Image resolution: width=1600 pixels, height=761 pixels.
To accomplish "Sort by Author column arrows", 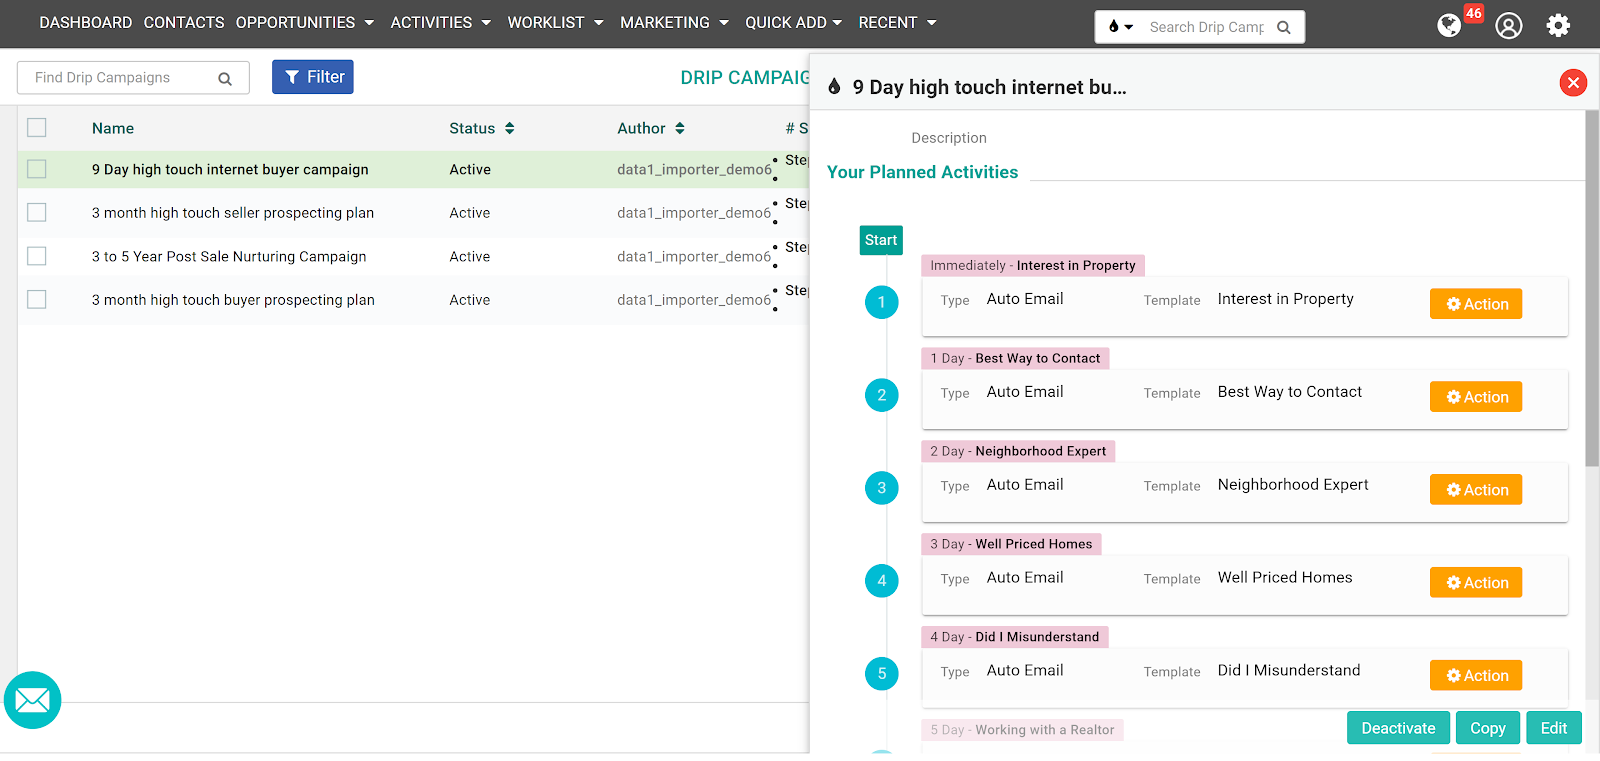I will tap(680, 128).
